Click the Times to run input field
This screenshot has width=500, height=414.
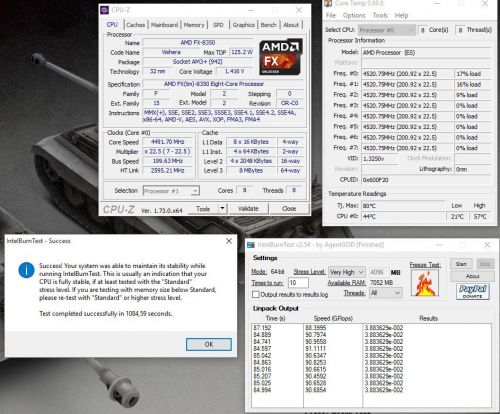[298, 283]
